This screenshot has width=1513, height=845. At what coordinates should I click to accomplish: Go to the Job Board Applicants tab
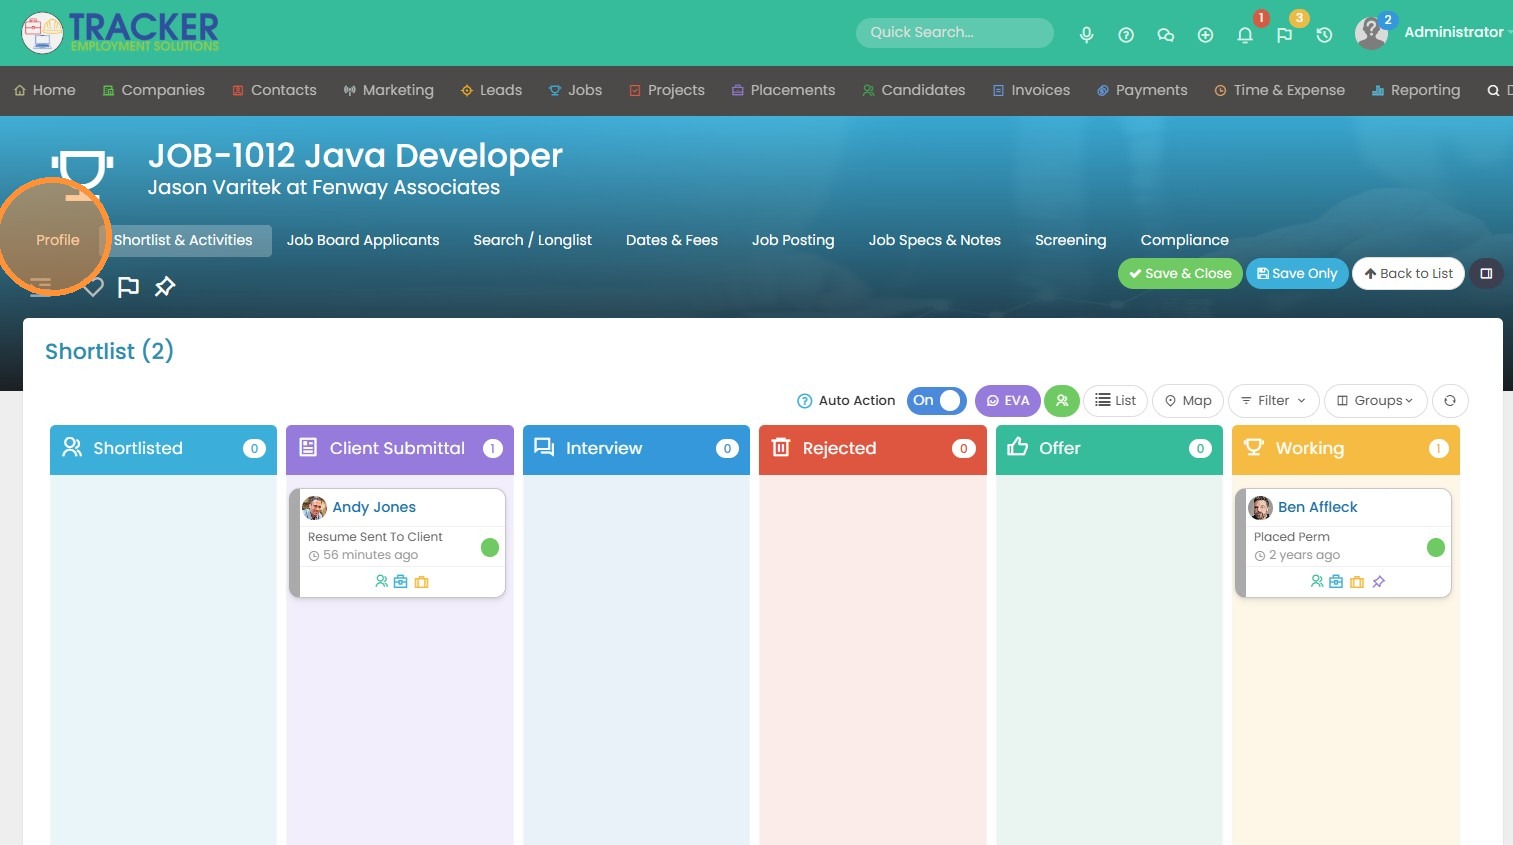click(x=363, y=240)
